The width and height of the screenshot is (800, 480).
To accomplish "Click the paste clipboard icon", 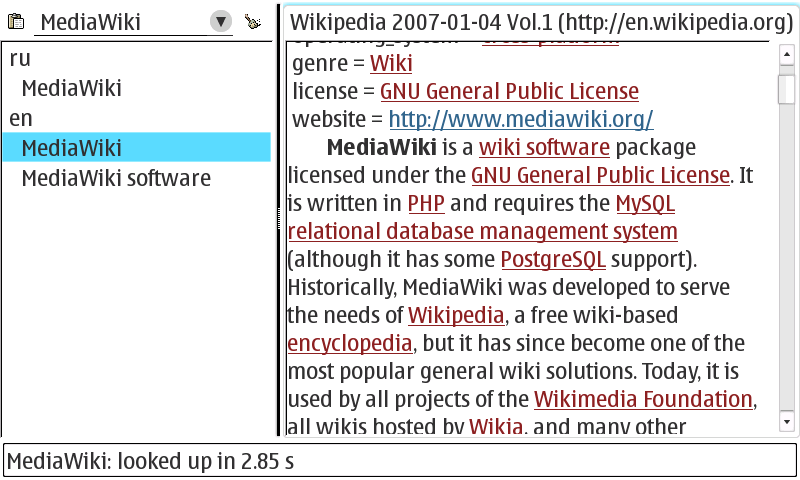I will pyautogui.click(x=16, y=22).
